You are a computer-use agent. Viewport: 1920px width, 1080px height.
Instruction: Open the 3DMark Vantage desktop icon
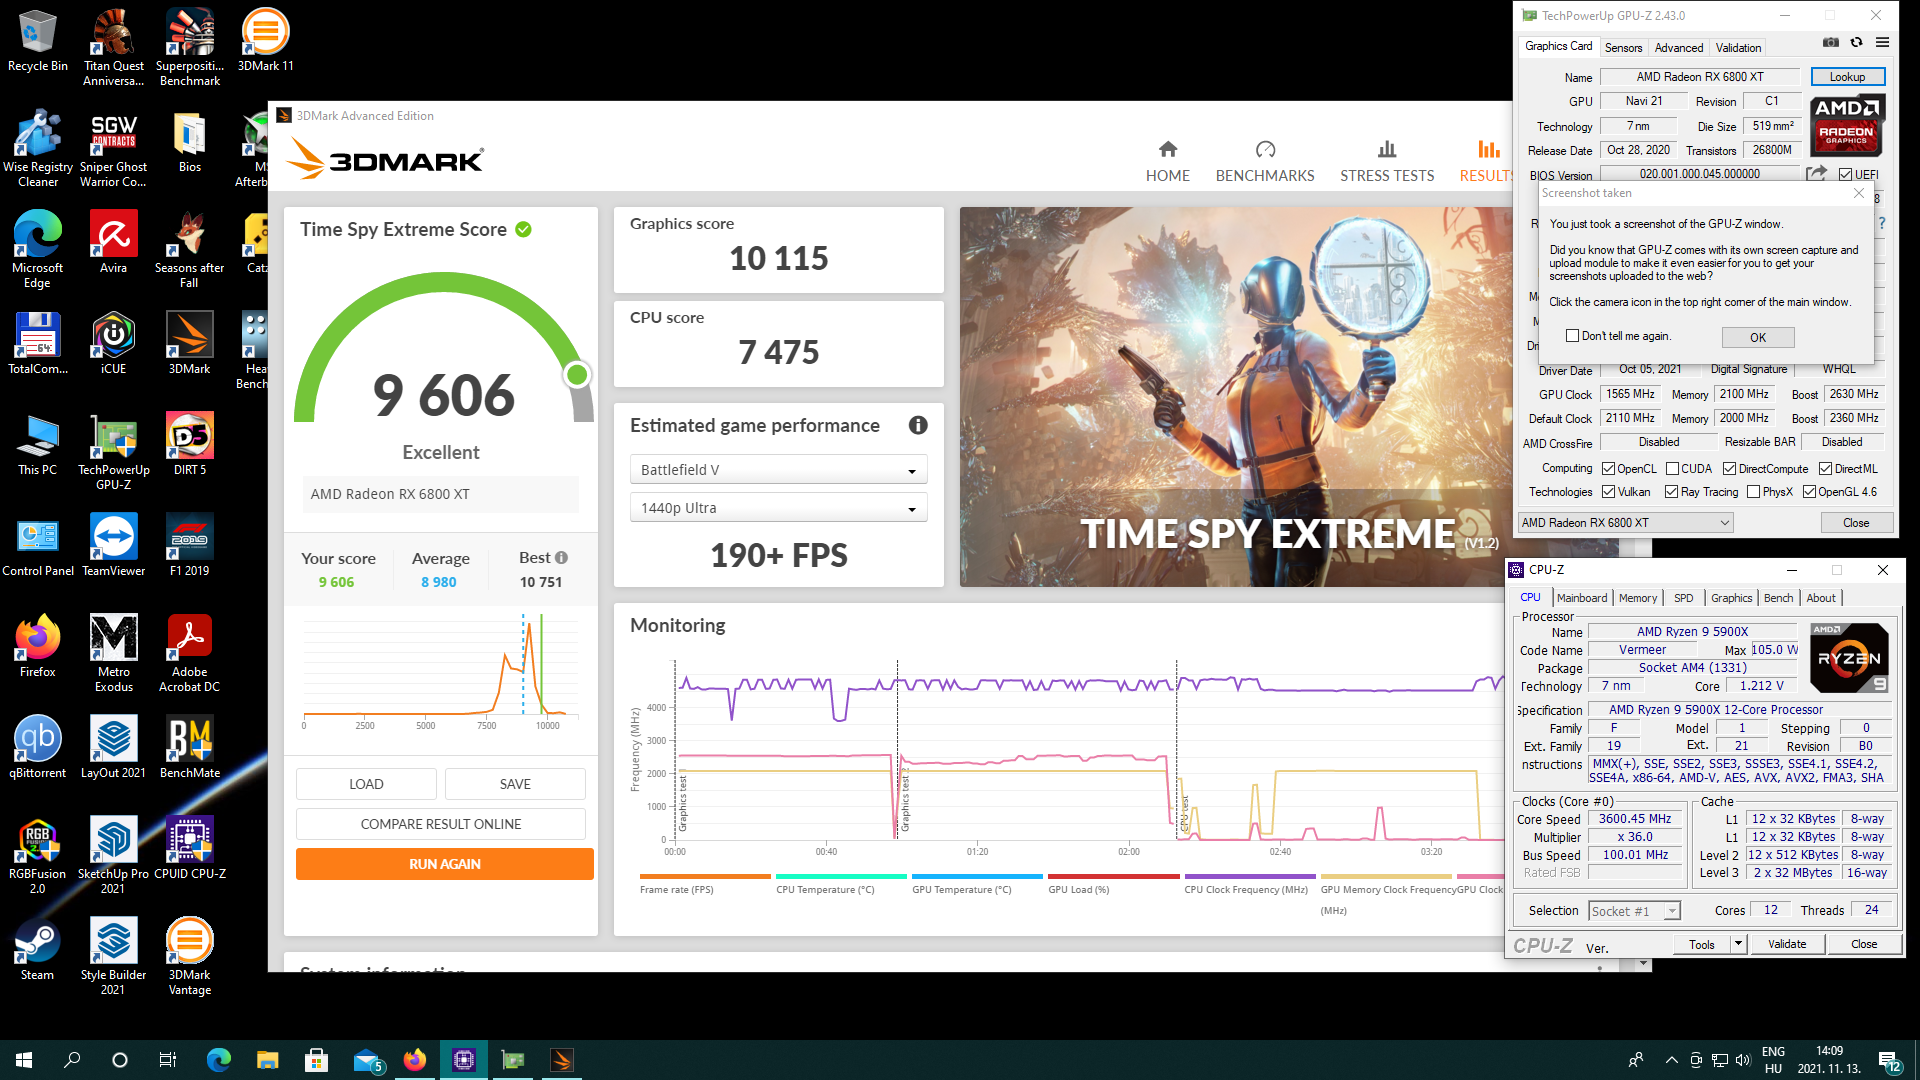(x=189, y=956)
